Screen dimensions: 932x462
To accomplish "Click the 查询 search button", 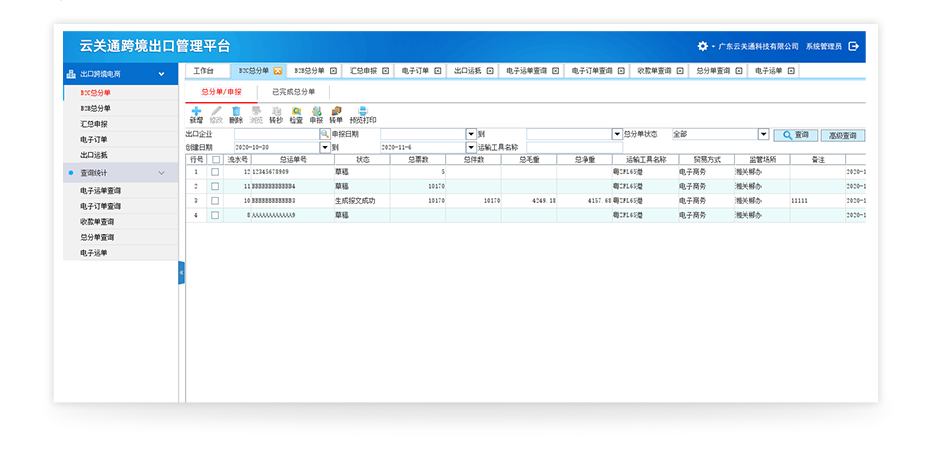I will [795, 135].
